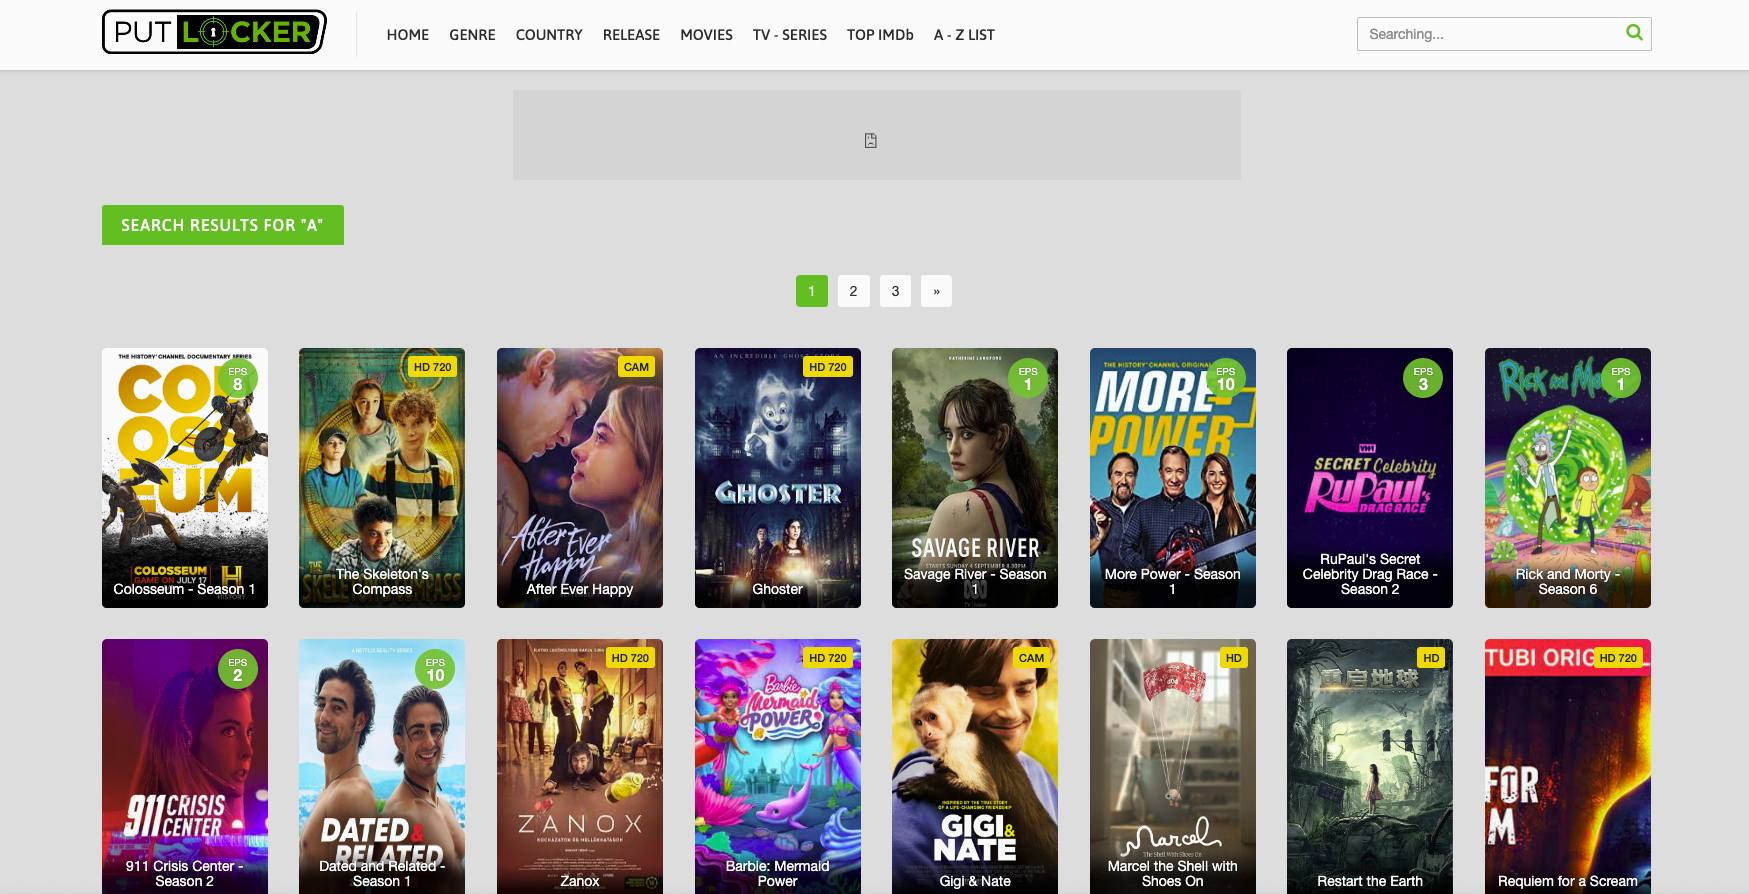This screenshot has height=894, width=1749.
Task: Go to the TV - SERIES section
Action: [x=790, y=35]
